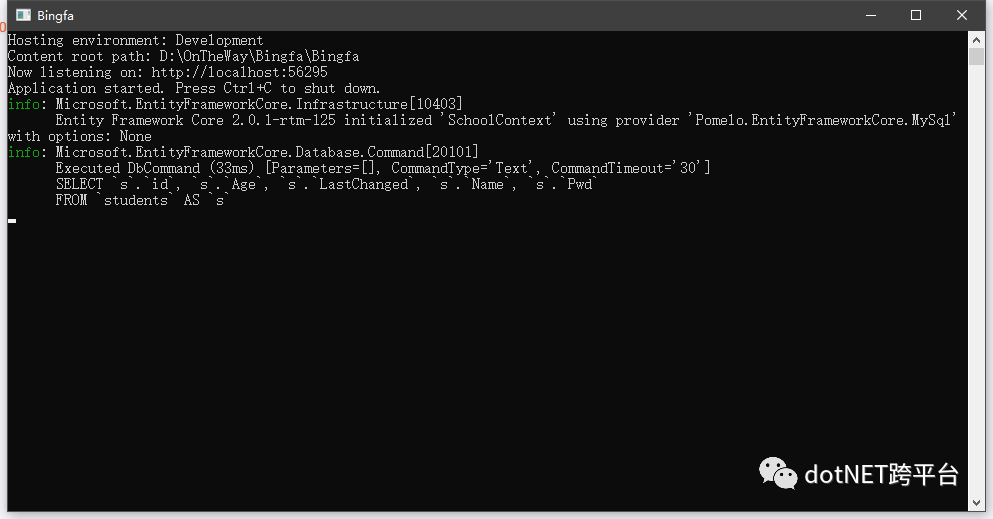Viewport: 993px width, 519px height.
Task: Click the blinking console cursor
Action: 12,221
